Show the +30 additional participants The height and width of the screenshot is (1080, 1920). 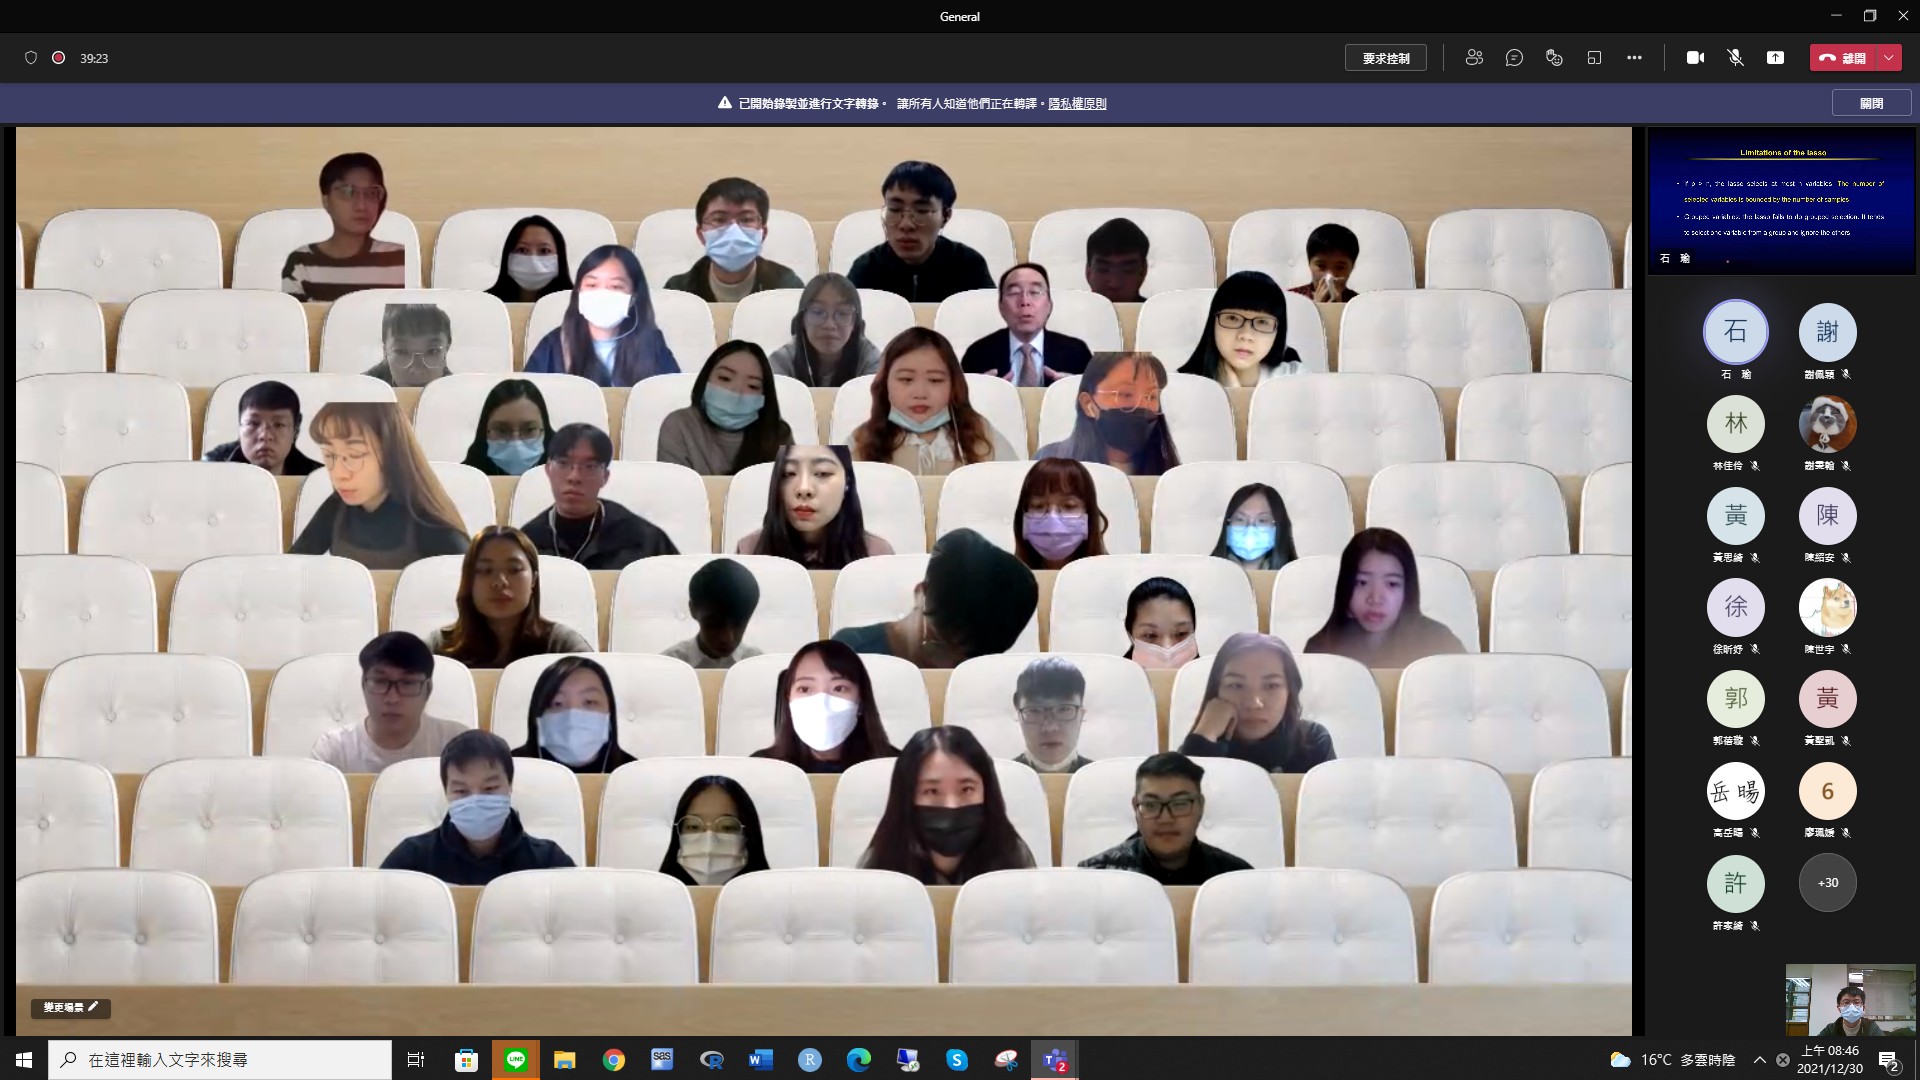[x=1827, y=882]
